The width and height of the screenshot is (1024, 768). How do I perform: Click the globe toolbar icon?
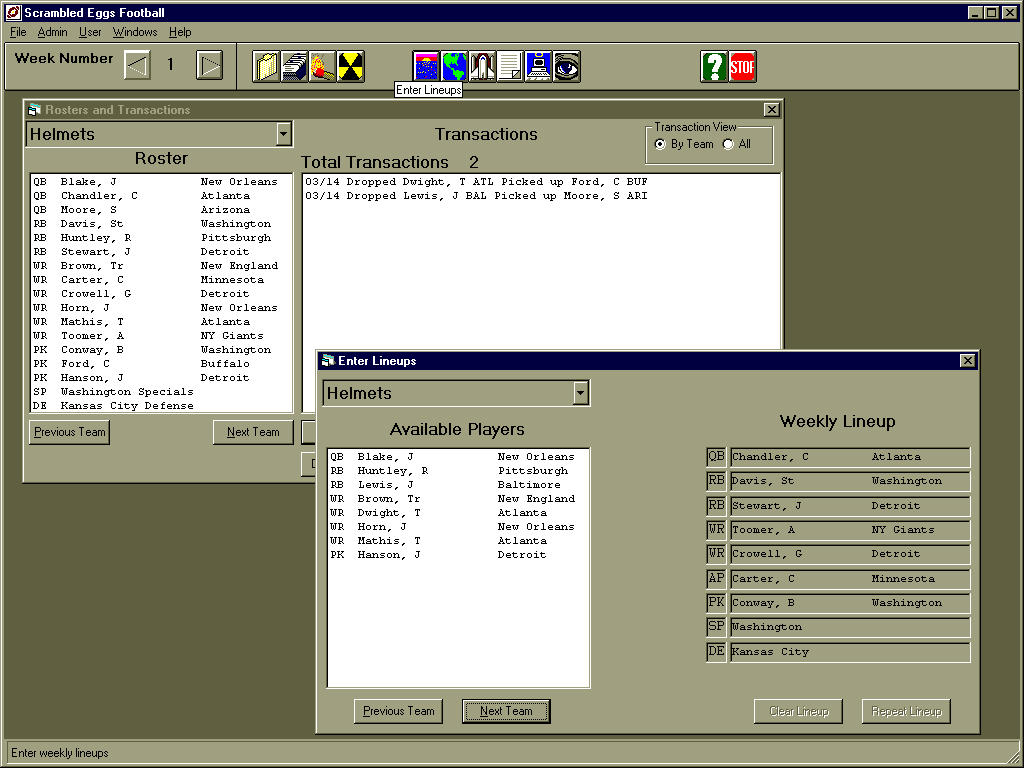455,67
